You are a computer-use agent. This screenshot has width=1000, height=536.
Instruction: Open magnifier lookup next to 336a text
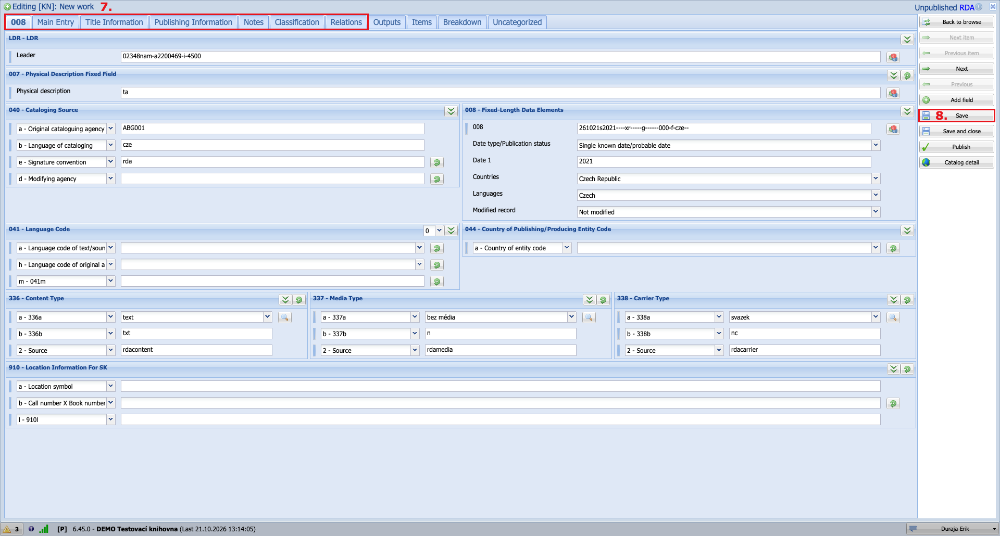(284, 317)
